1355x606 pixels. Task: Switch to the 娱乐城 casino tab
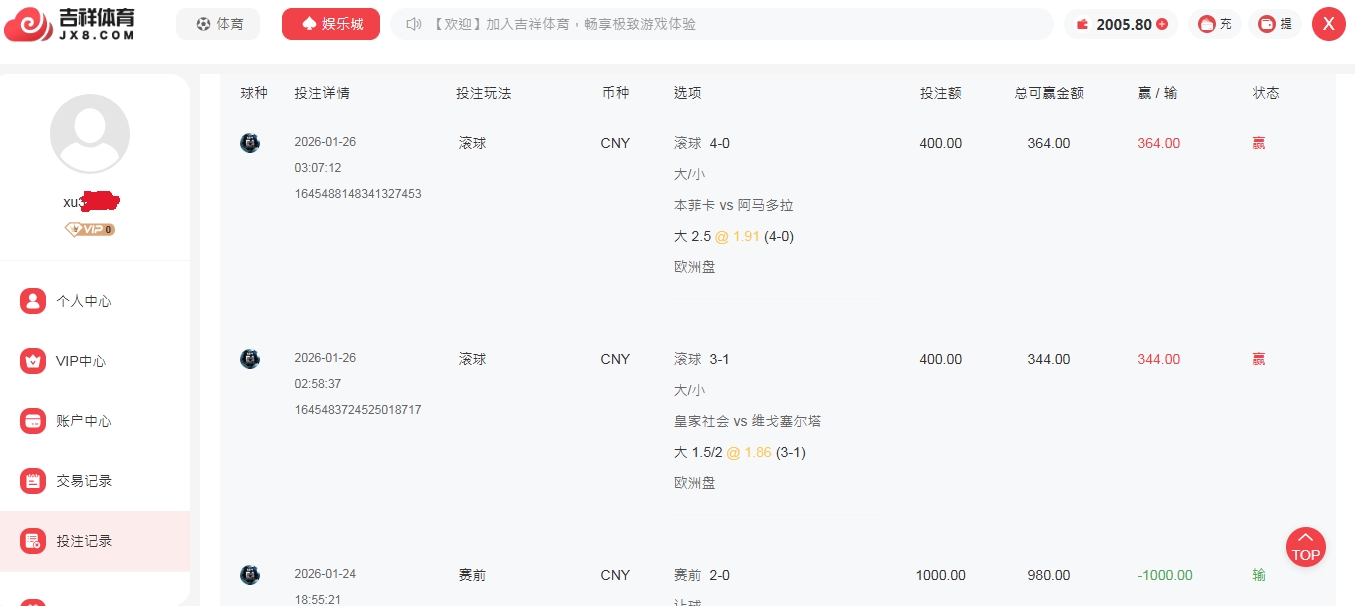(331, 24)
